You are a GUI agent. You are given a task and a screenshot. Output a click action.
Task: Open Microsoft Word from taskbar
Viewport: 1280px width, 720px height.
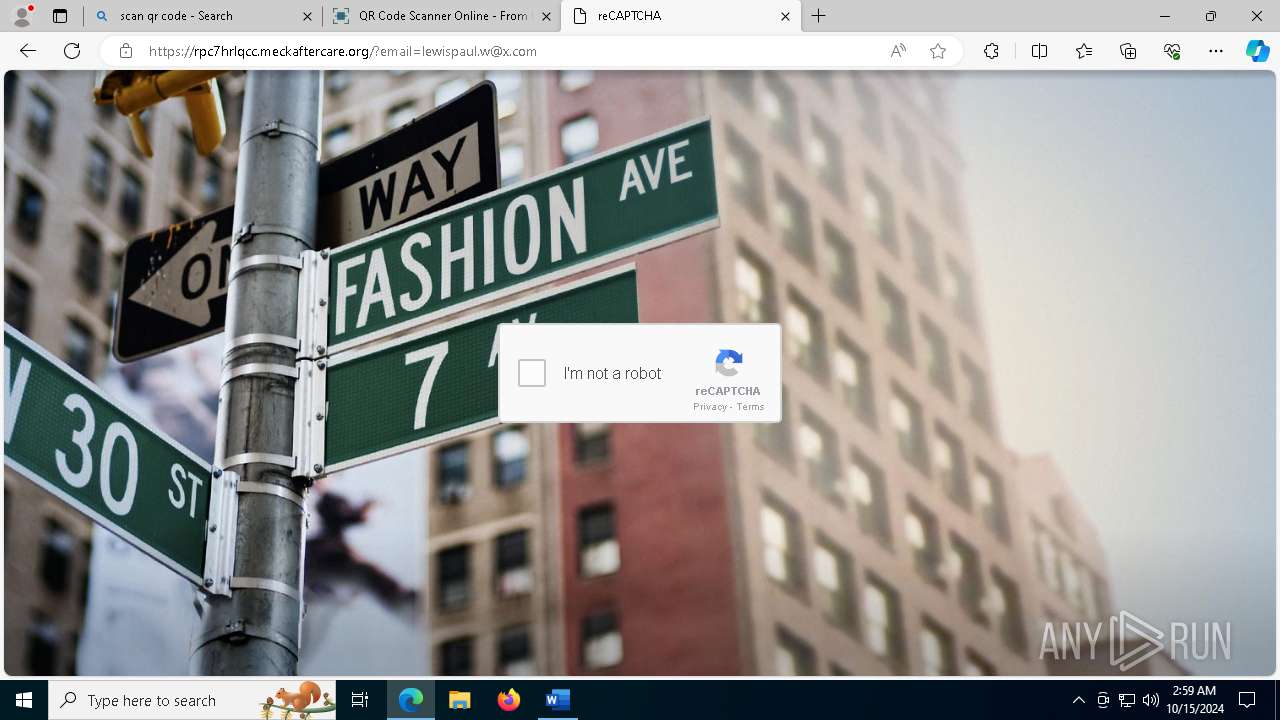[558, 700]
